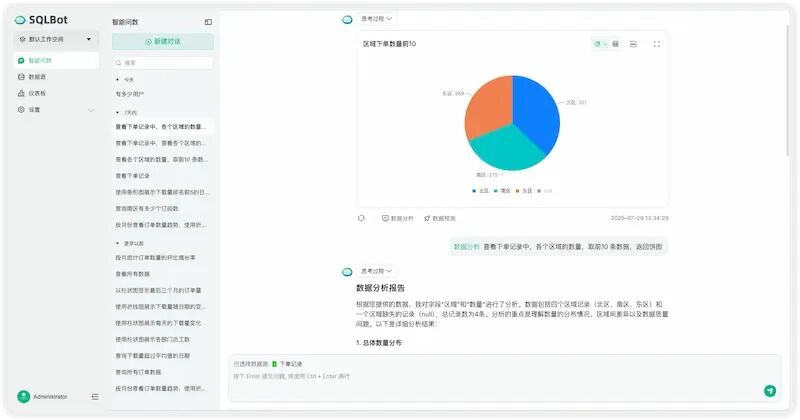Toggle the 南区 legend item

[502, 191]
